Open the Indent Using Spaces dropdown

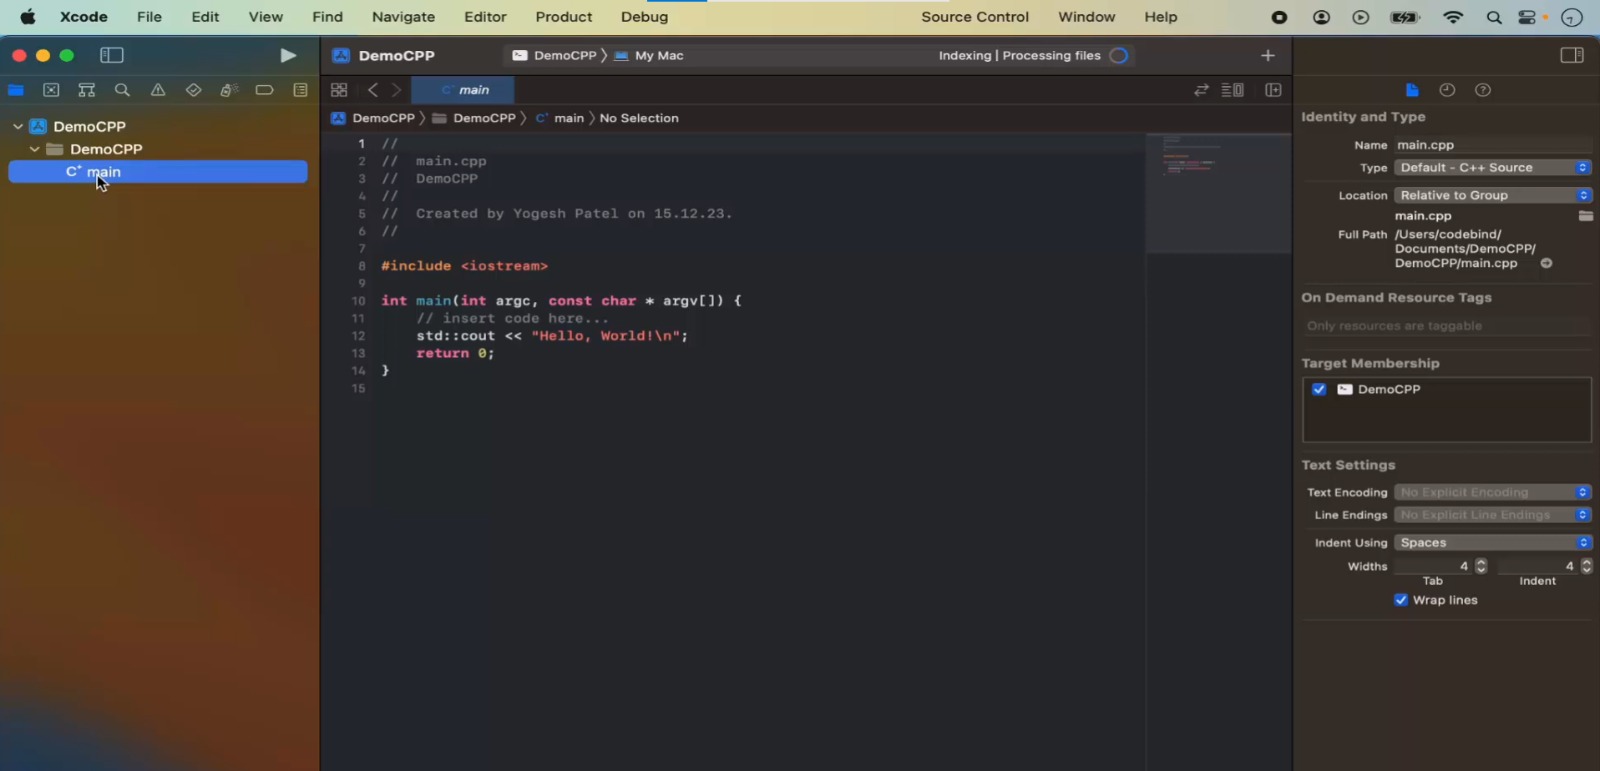point(1493,542)
